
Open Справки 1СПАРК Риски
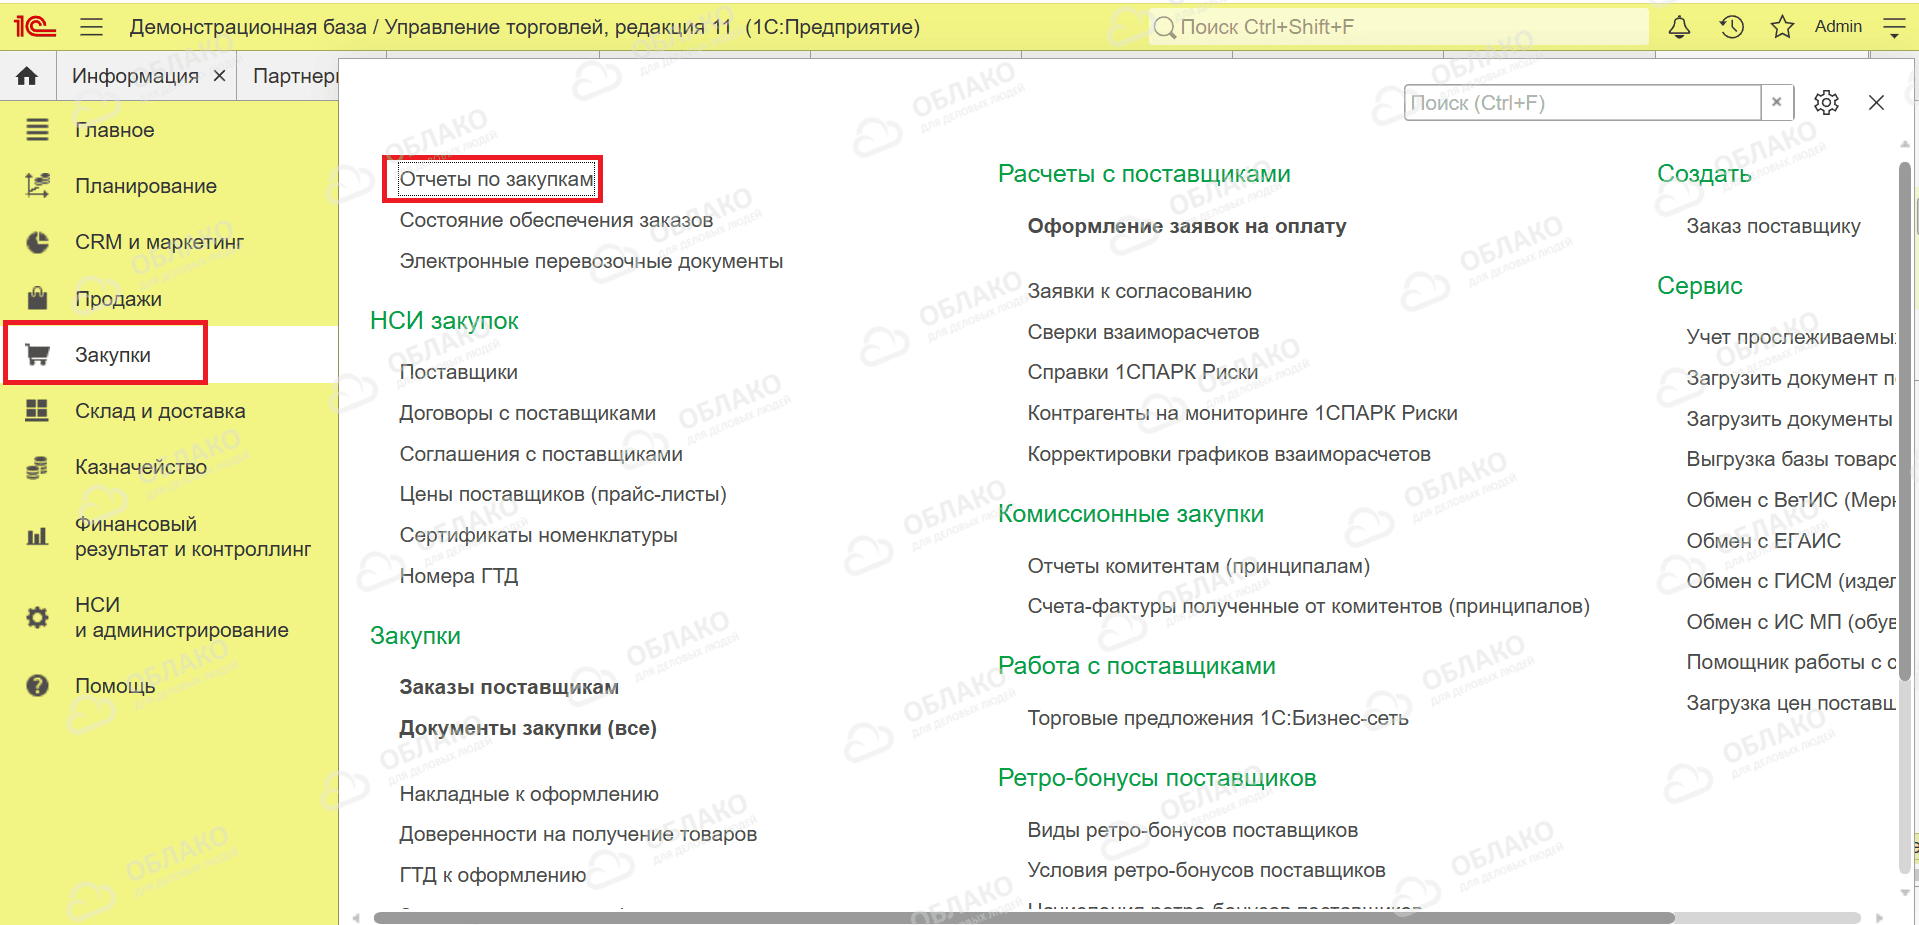[1143, 372]
